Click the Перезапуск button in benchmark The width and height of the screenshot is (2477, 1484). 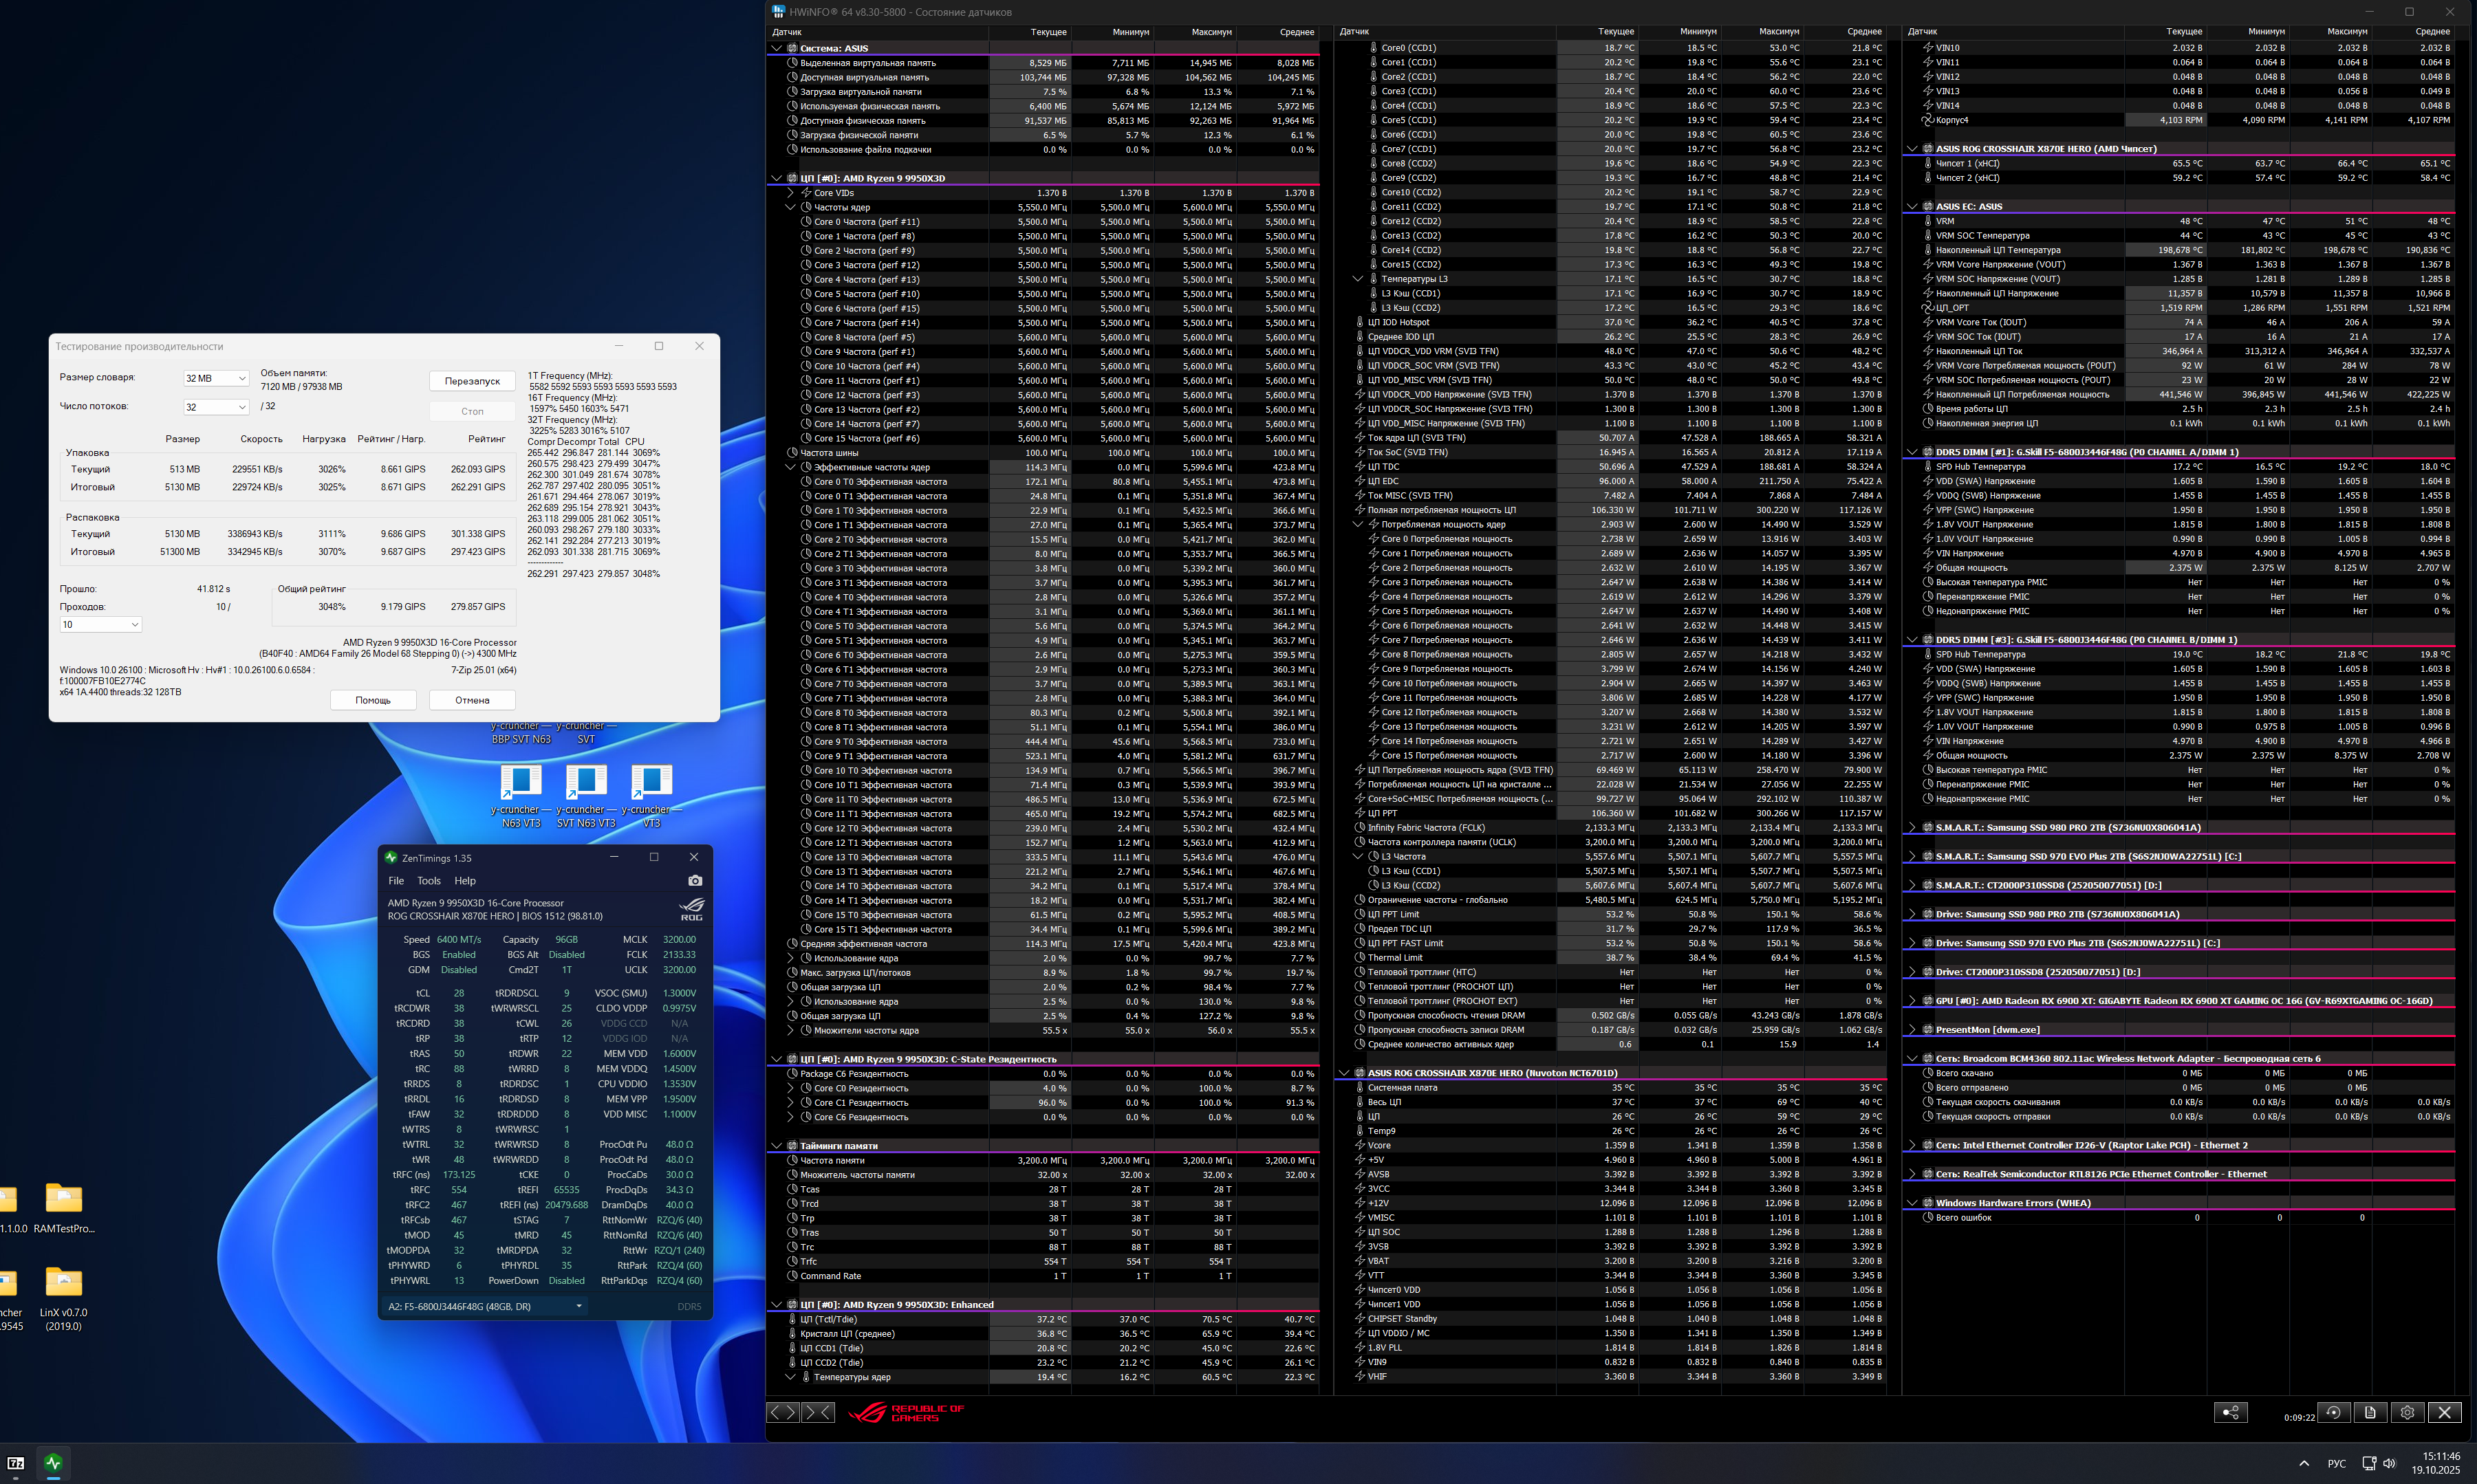click(472, 381)
